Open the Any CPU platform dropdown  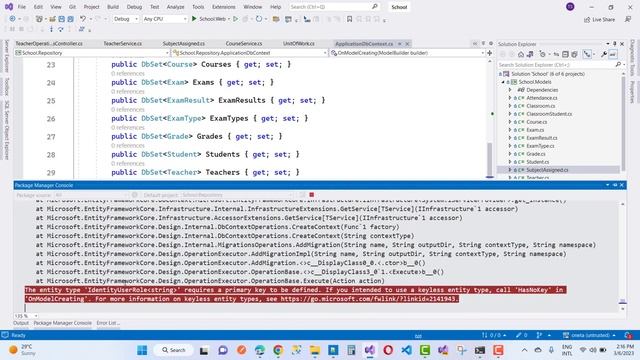click(x=164, y=19)
